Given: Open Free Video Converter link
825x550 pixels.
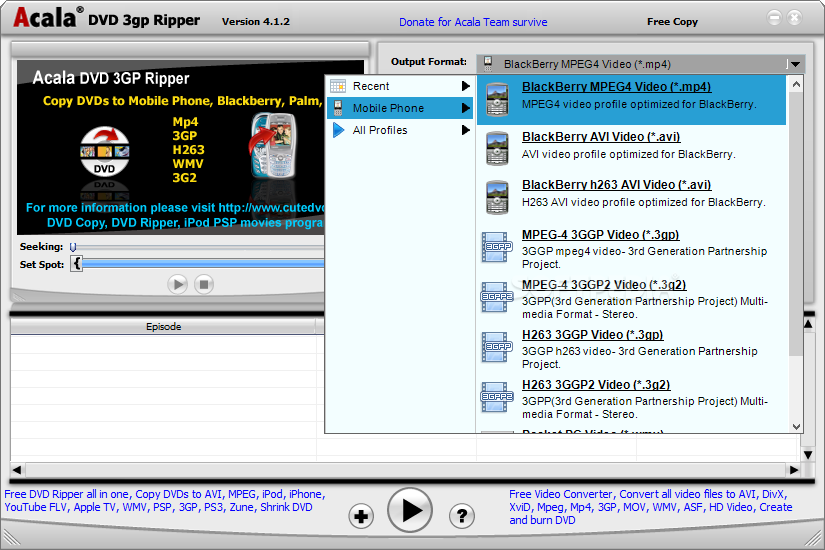Looking at the screenshot, I should (x=651, y=507).
